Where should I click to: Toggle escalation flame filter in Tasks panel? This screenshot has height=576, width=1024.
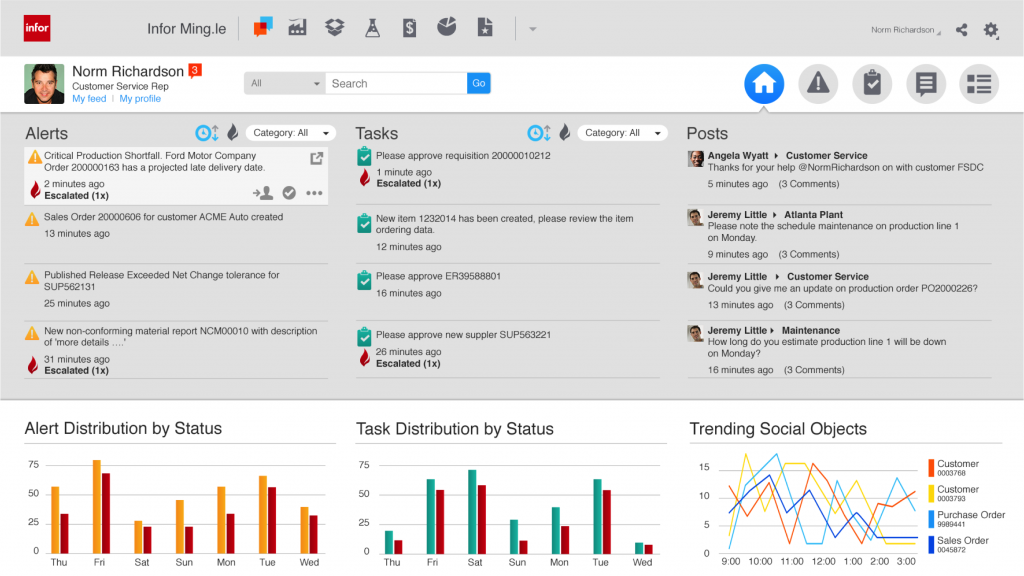[x=565, y=133]
